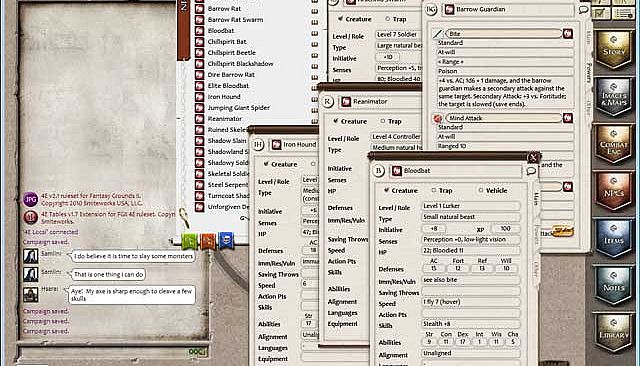Click the red link icon right of Bite
This screenshot has width=640, height=366.
568,33
